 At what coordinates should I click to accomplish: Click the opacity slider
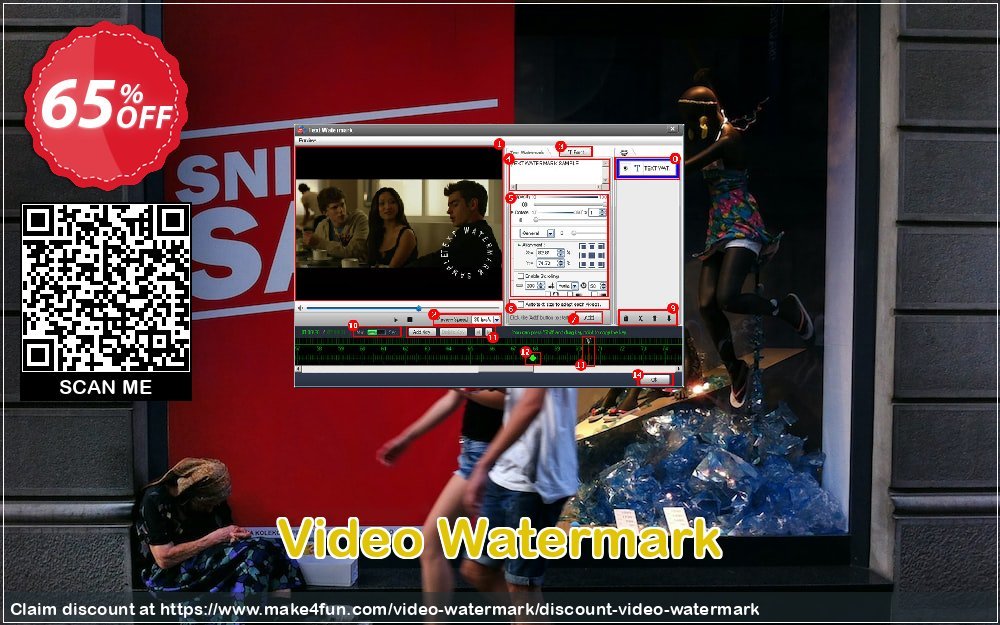coord(569,205)
